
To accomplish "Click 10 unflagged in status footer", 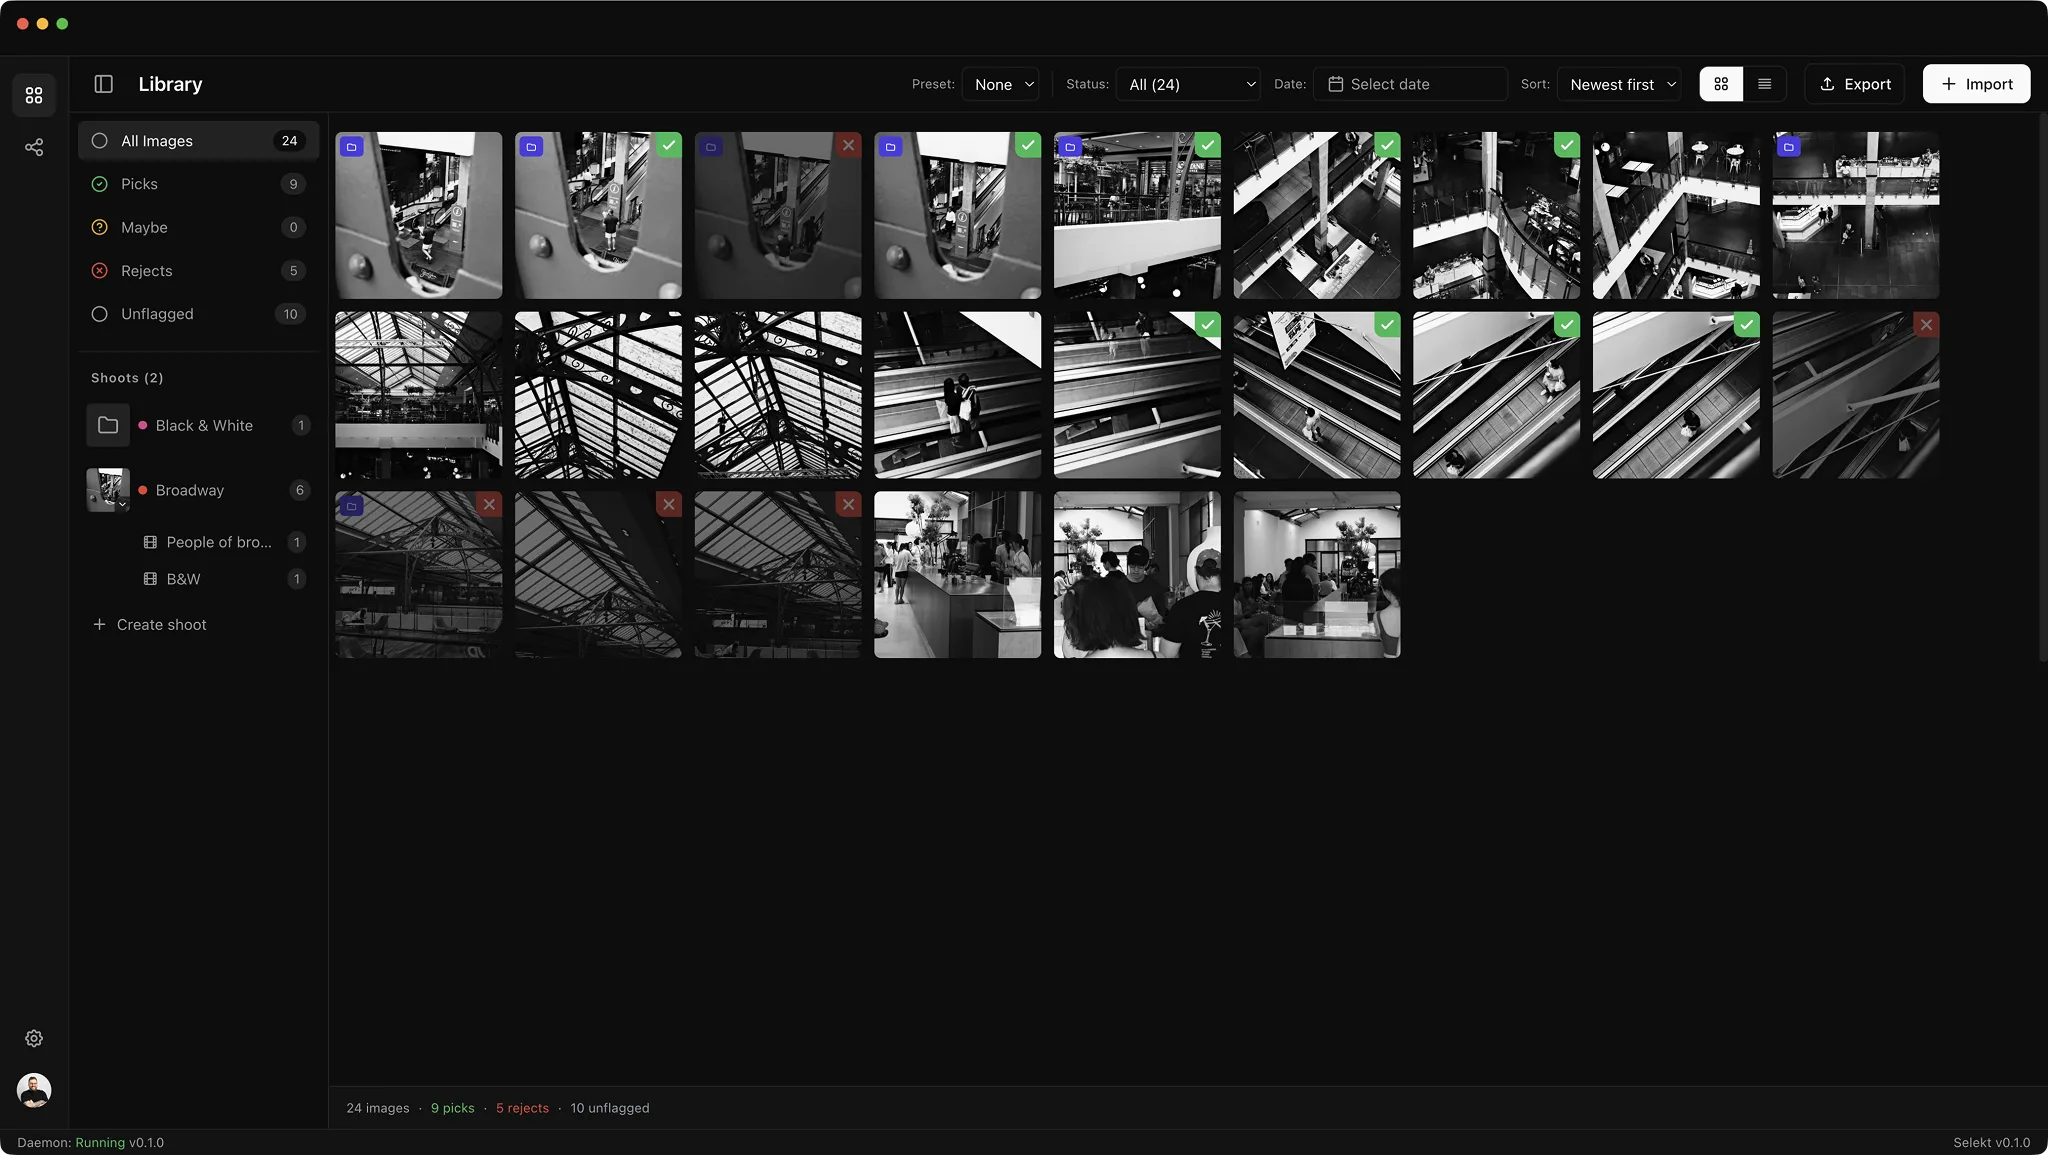I will [610, 1108].
